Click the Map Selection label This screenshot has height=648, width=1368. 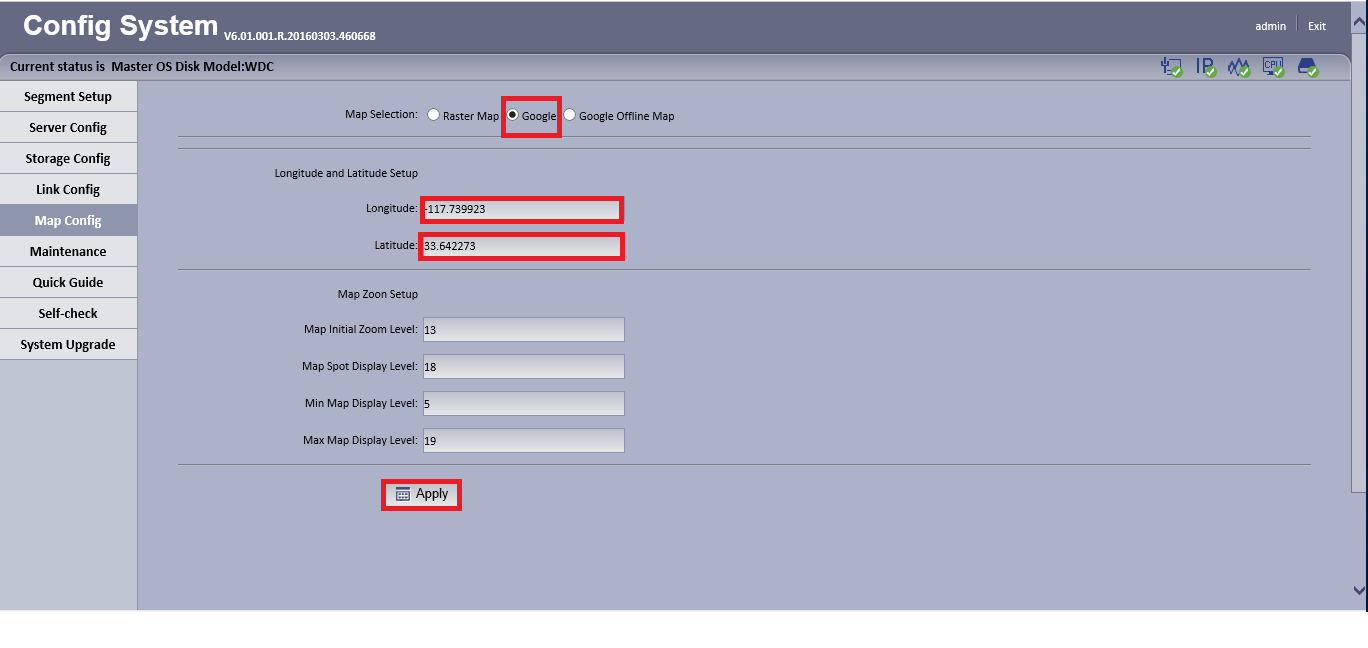pyautogui.click(x=381, y=115)
